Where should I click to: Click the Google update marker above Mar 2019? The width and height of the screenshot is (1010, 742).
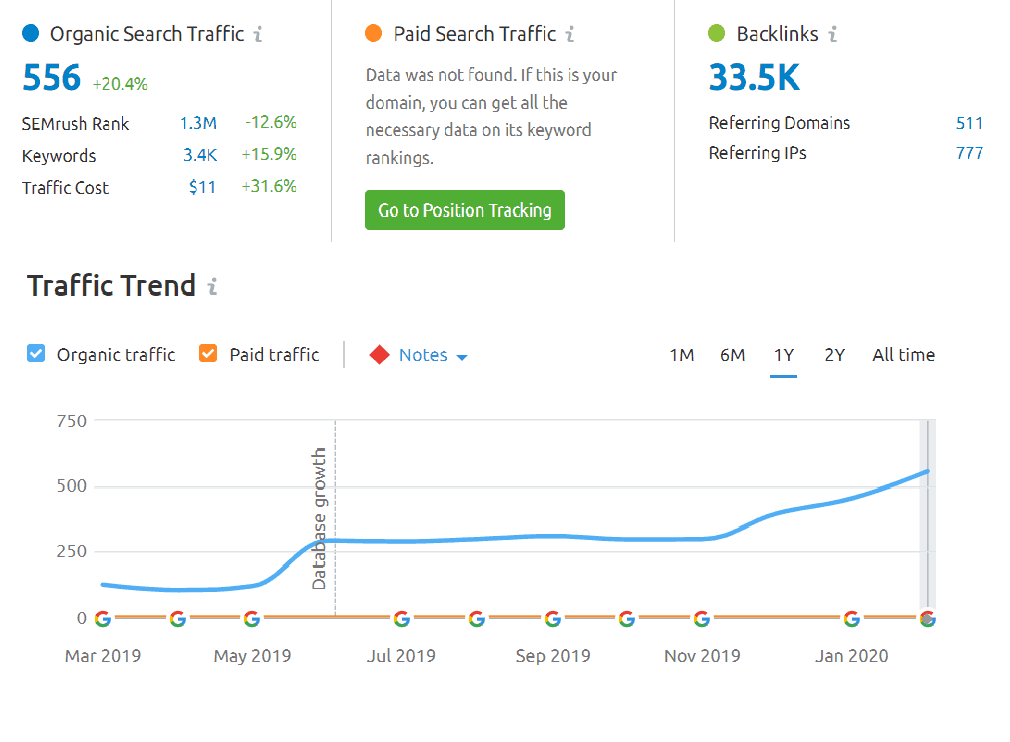102,619
